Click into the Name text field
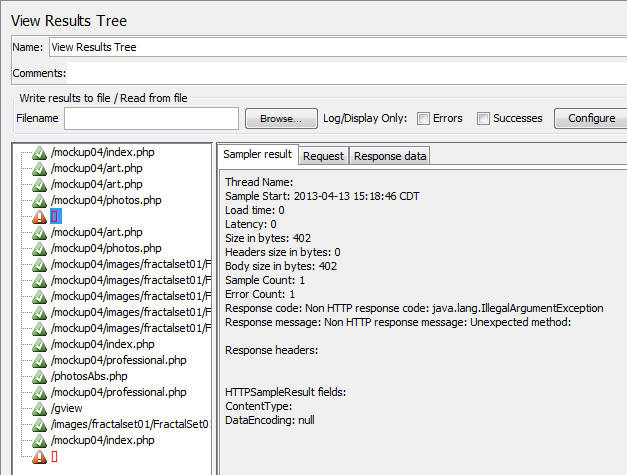 (x=336, y=47)
